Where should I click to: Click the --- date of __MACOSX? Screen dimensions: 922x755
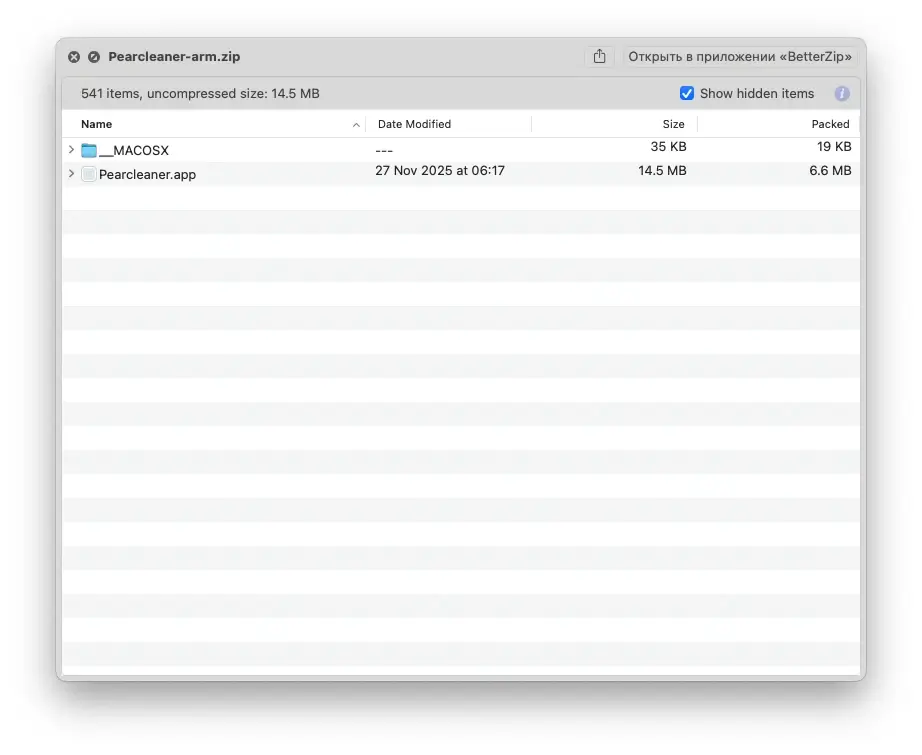[x=384, y=151]
